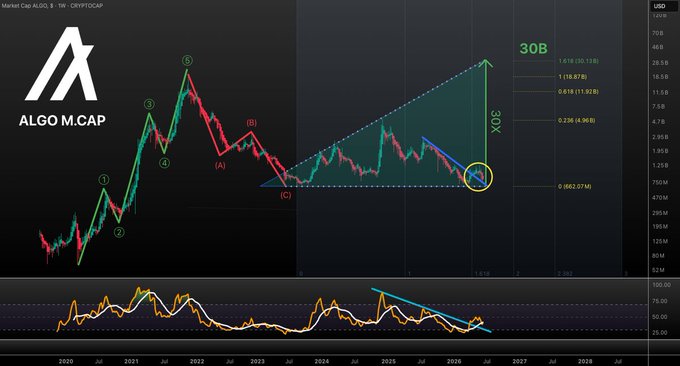This screenshot has height=366, width=680.
Task: Select the red (B) wave label
Action: [x=252, y=123]
